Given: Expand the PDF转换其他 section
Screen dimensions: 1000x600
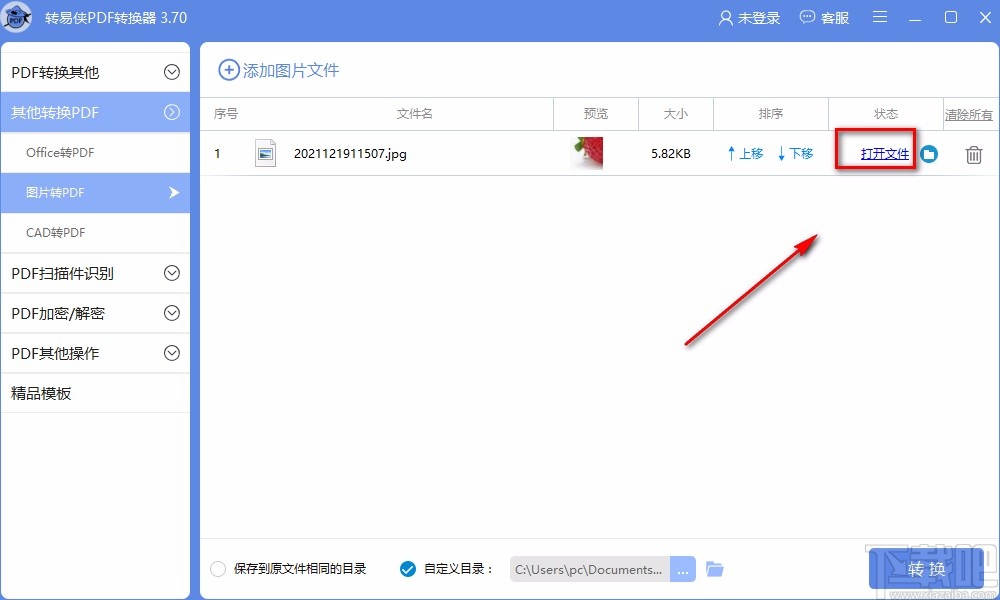Looking at the screenshot, I should (95, 71).
